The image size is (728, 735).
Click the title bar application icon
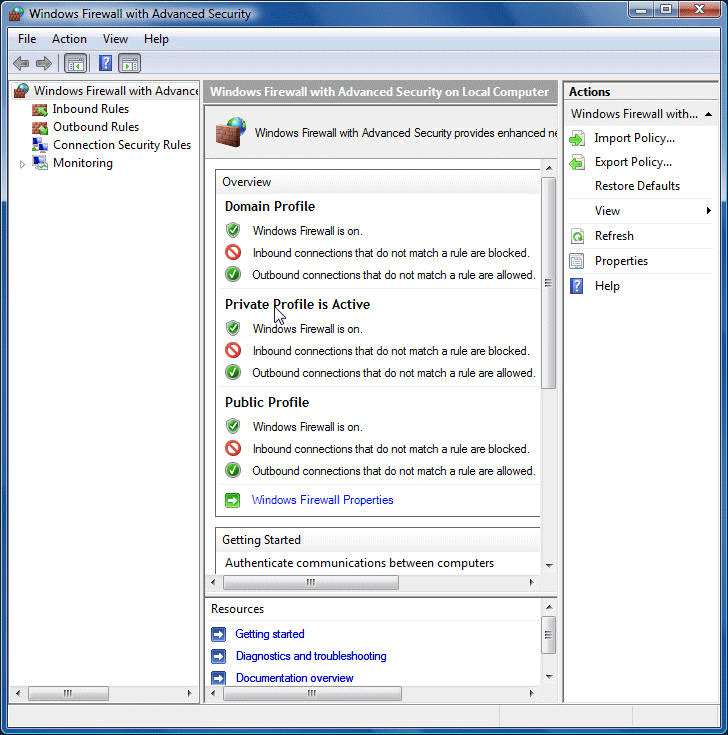click(x=16, y=14)
